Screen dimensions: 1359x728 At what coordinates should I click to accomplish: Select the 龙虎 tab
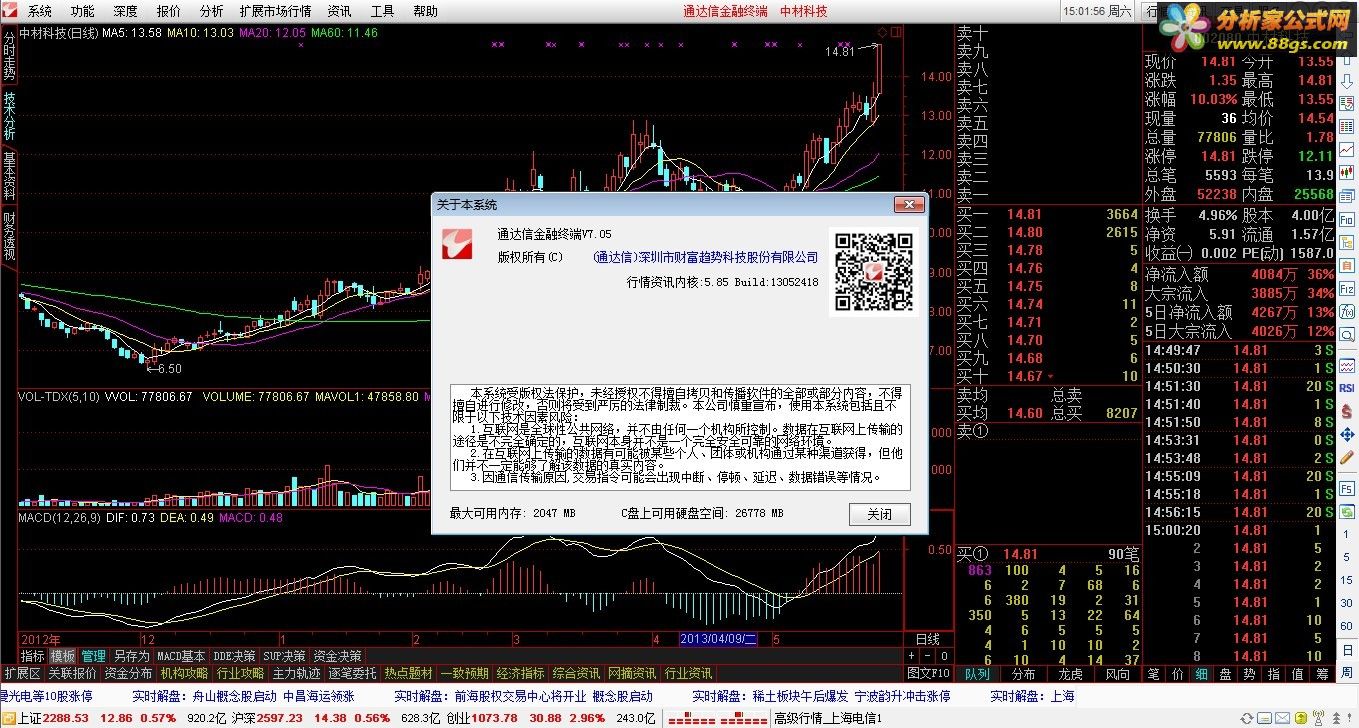1070,674
